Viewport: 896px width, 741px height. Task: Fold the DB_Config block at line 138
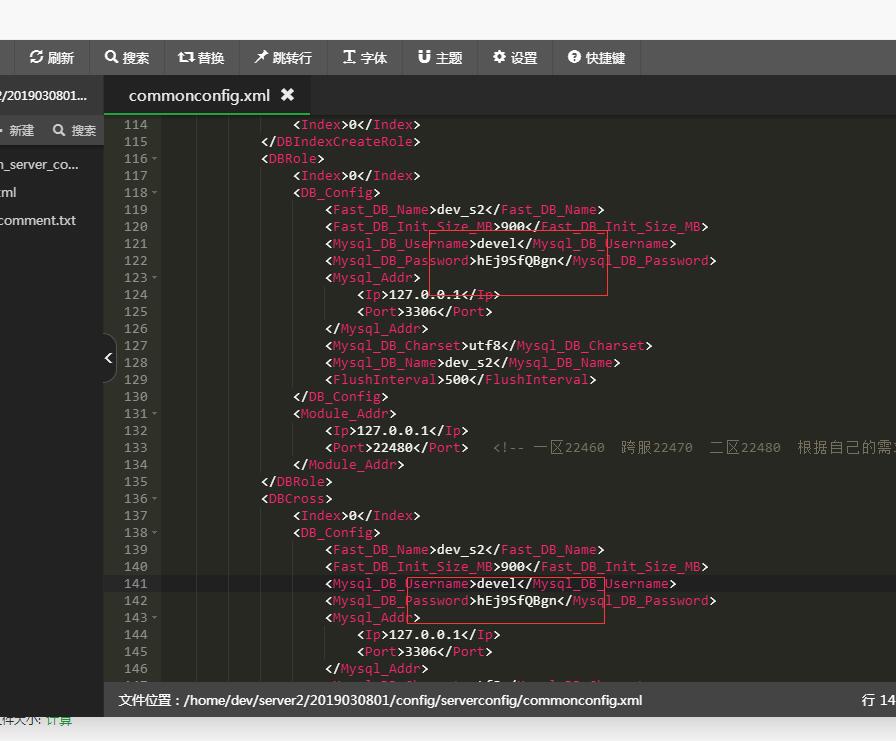pyautogui.click(x=155, y=532)
